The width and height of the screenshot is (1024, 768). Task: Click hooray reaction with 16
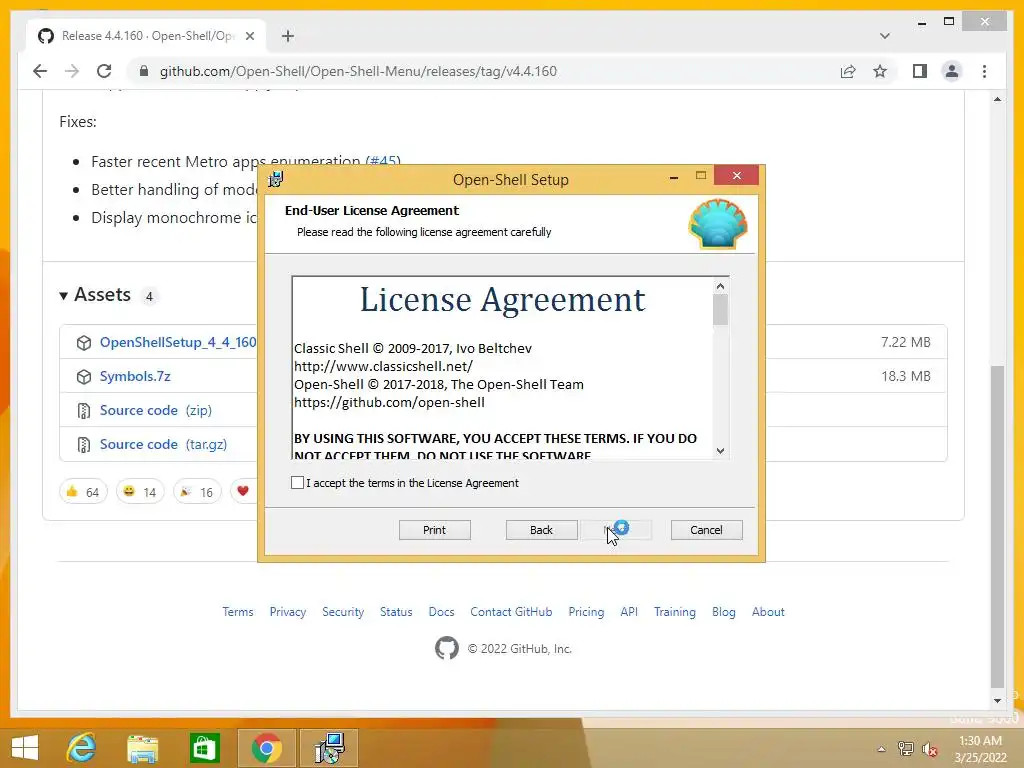coord(197,492)
